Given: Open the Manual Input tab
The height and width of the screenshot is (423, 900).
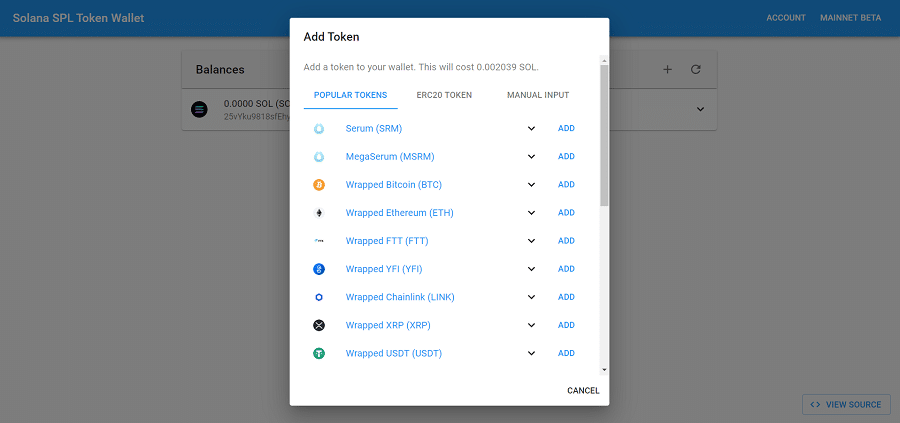Looking at the screenshot, I should (538, 95).
